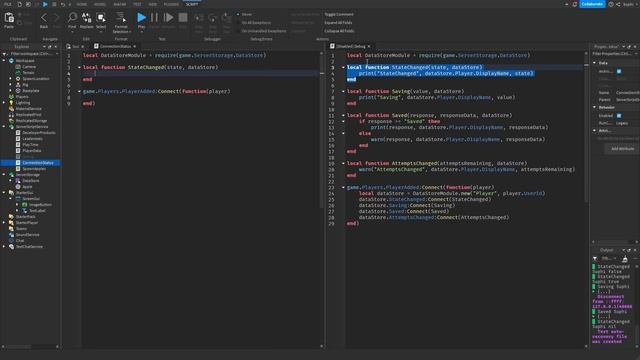The width and height of the screenshot is (640, 360).
Task: Click Step Into debugger icon
Action: 199,18
